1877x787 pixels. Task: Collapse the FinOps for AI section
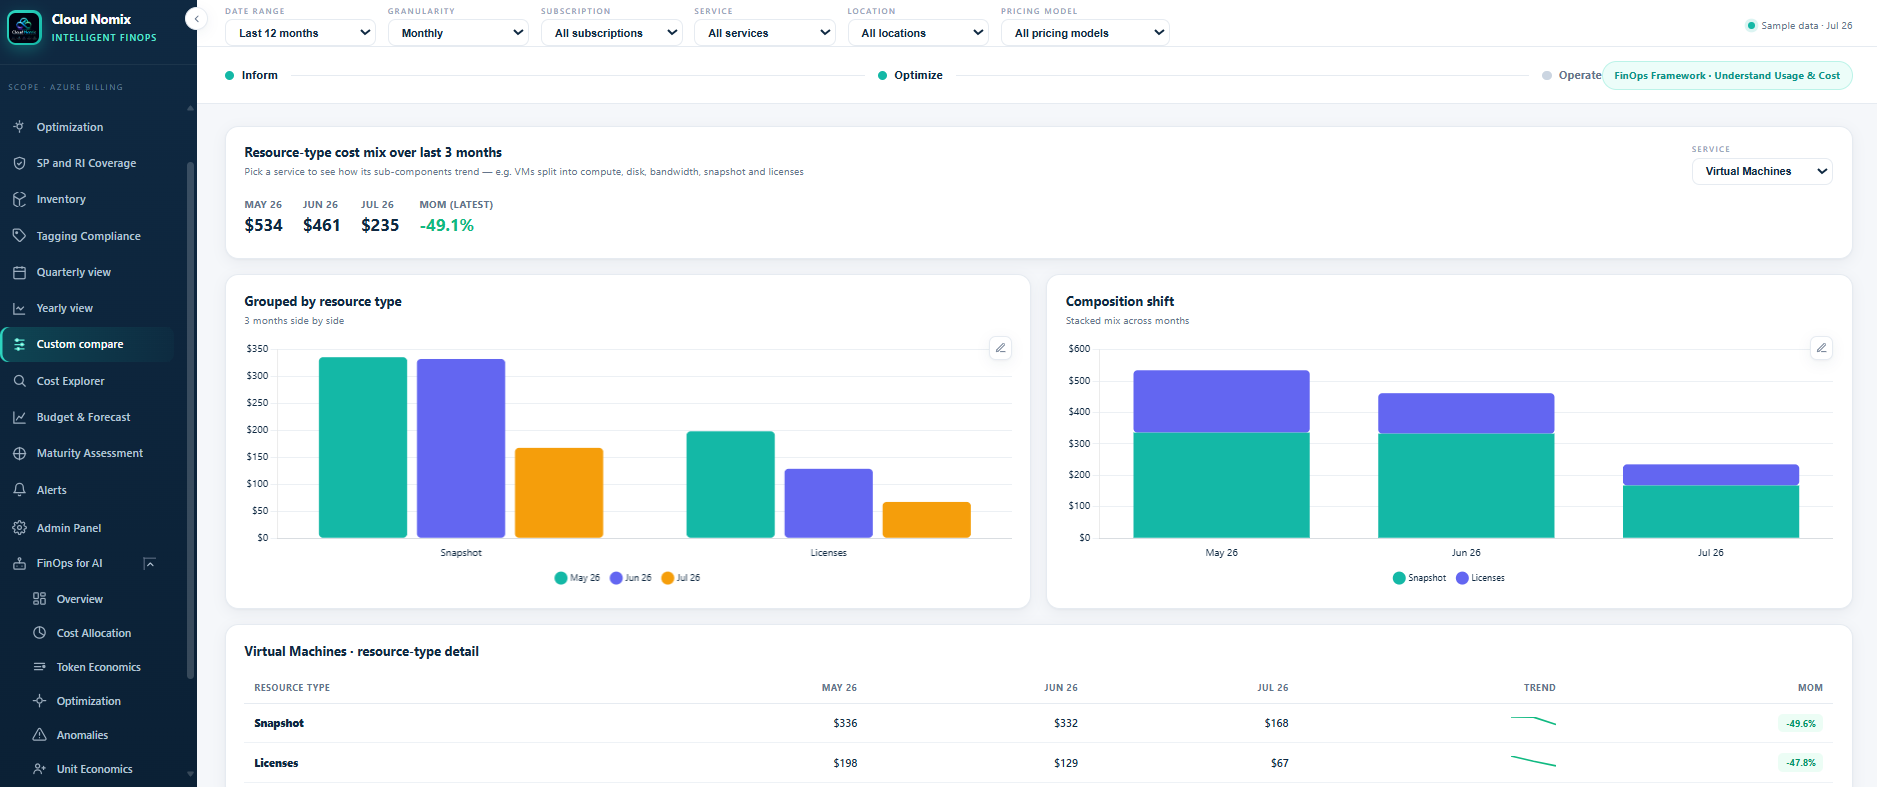point(149,563)
